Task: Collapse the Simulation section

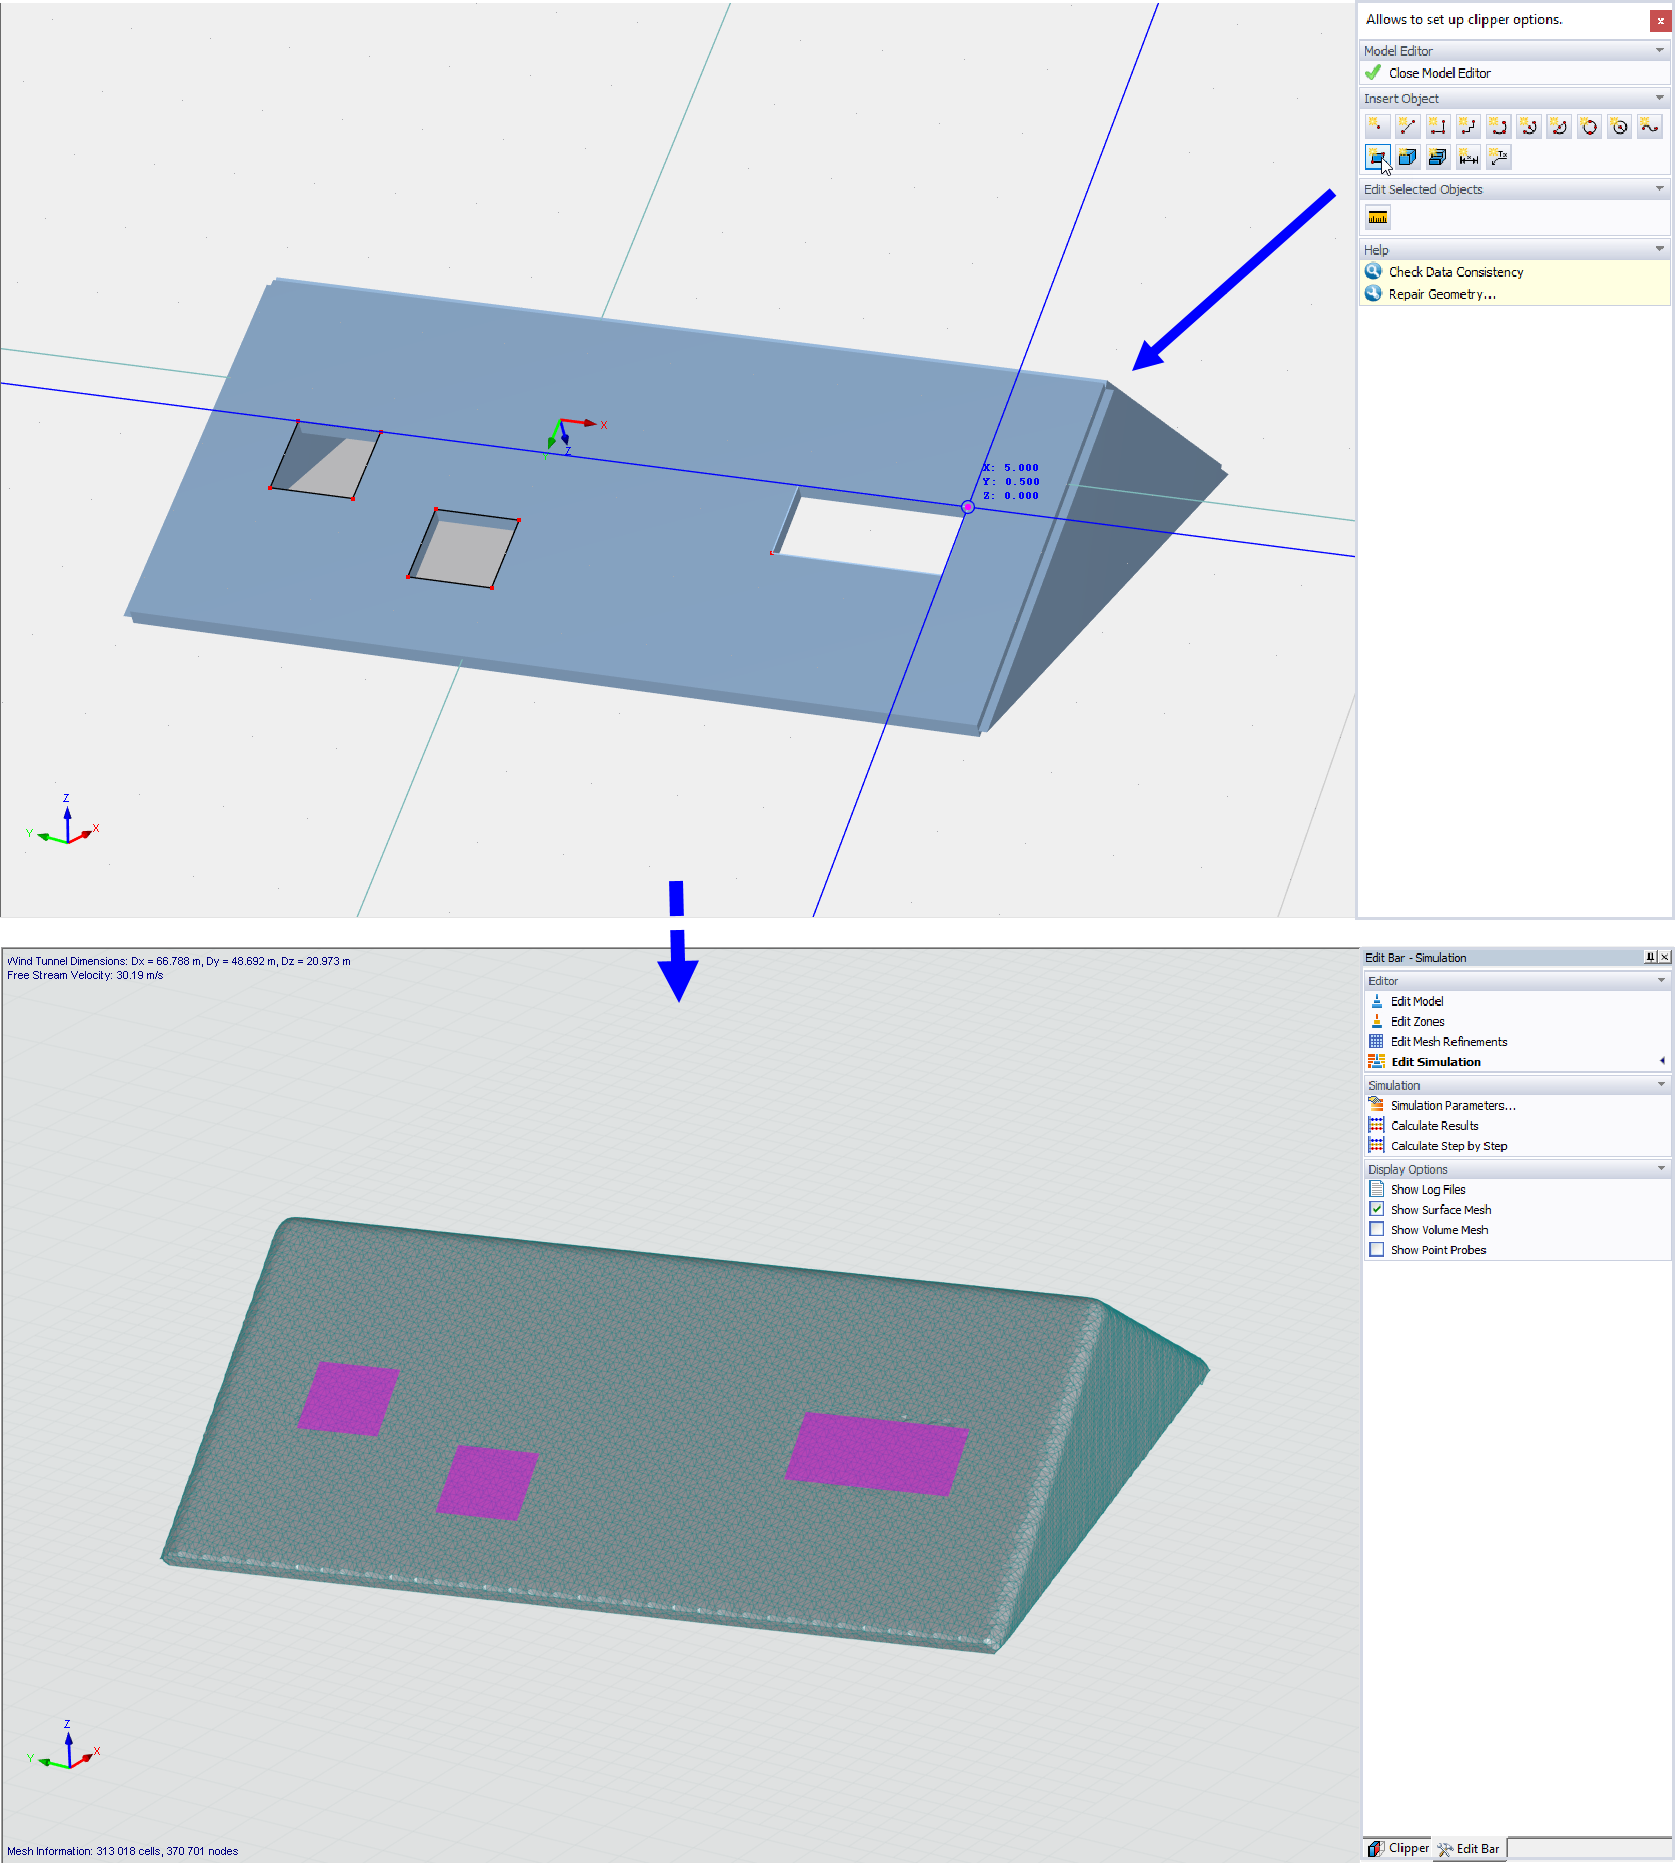Action: (x=1662, y=1085)
